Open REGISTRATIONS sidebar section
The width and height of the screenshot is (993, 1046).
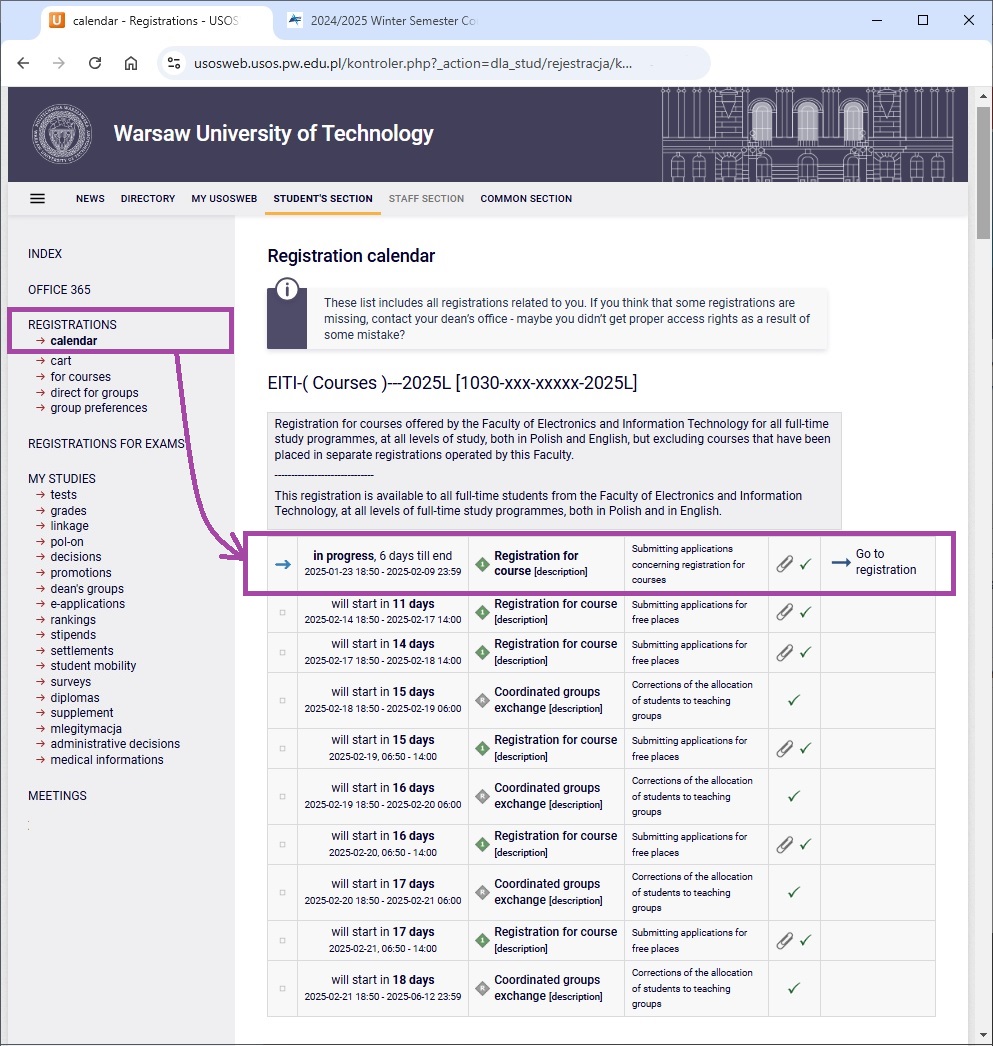tap(72, 325)
